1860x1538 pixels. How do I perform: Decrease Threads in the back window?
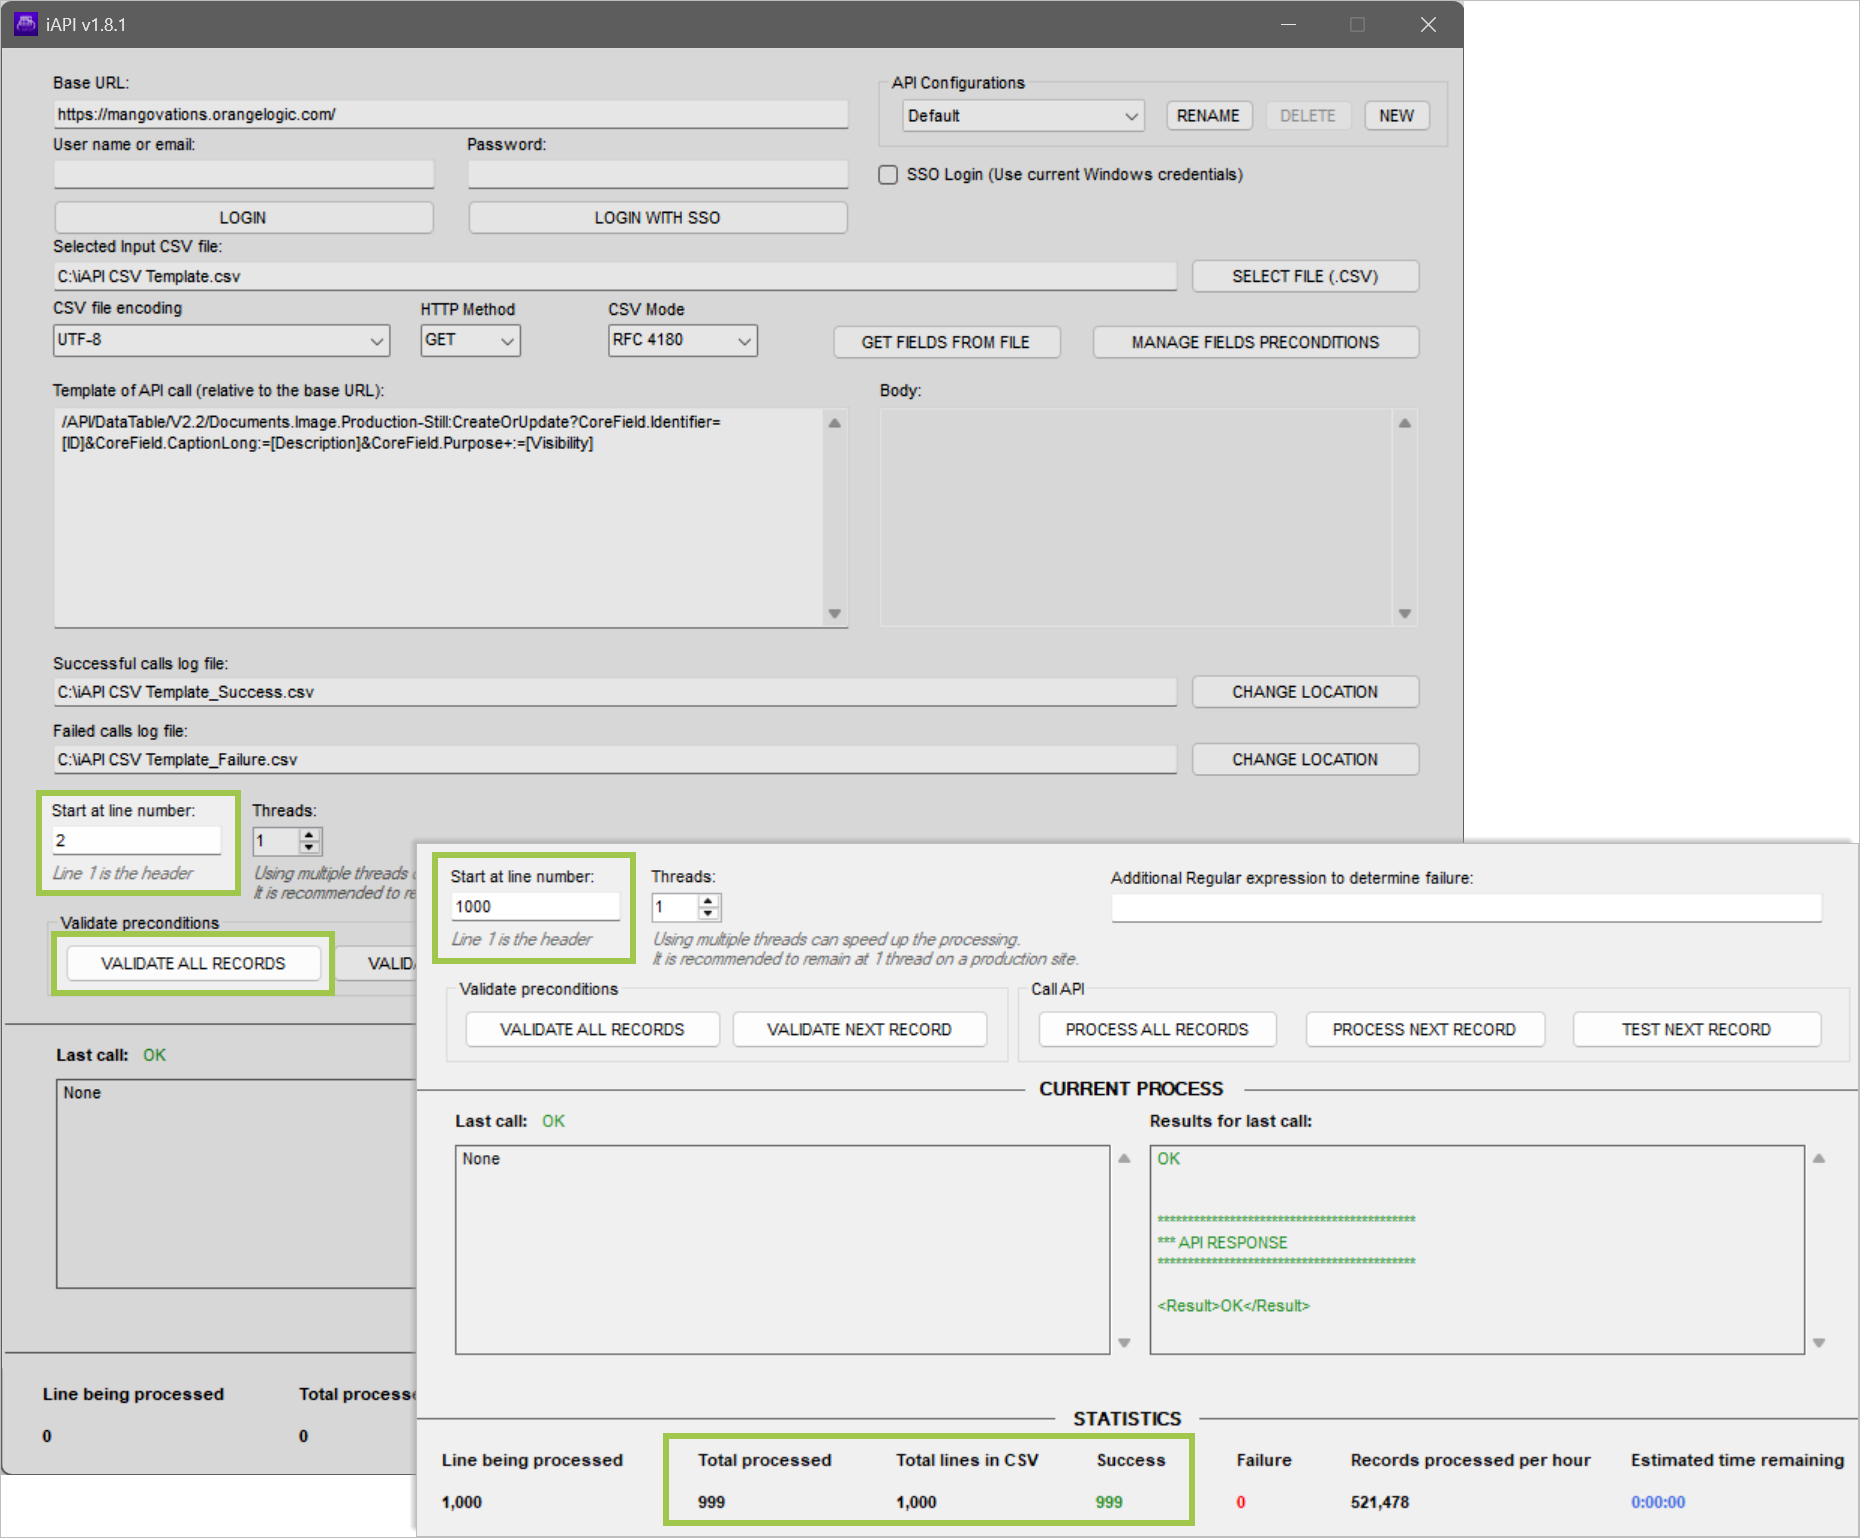click(x=310, y=848)
